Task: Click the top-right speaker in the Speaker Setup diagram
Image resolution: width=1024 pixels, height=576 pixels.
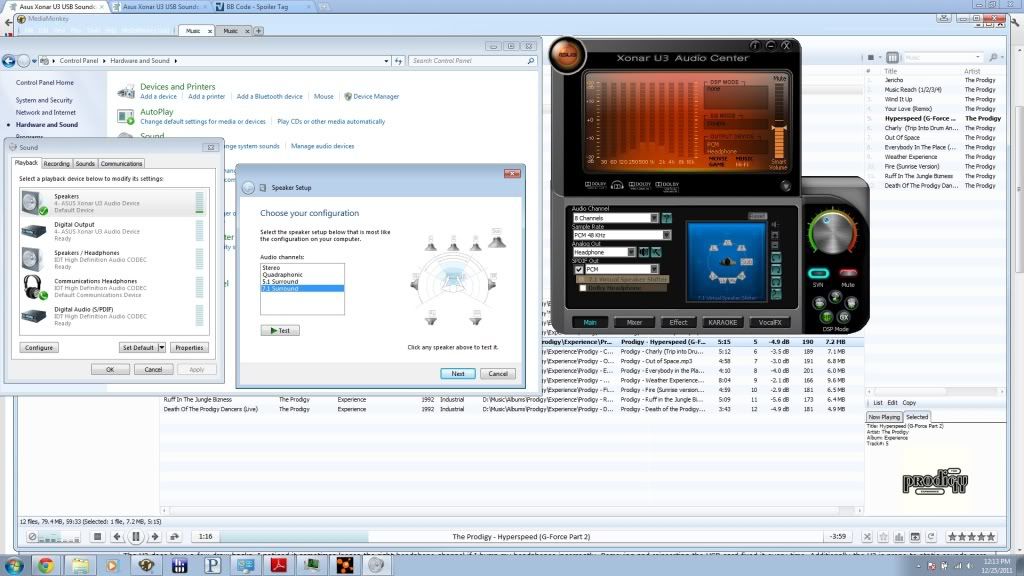Action: click(497, 239)
